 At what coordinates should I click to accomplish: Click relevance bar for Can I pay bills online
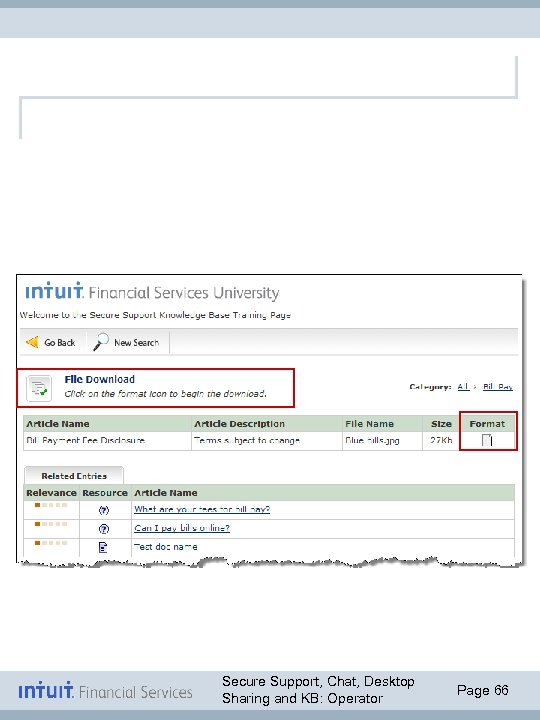pos(51,524)
